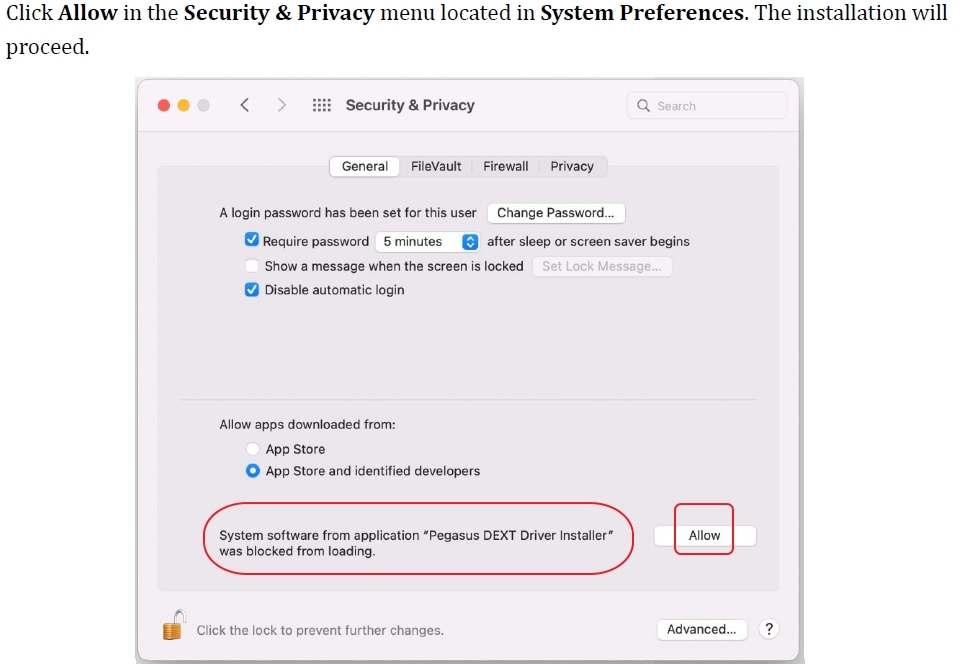Screen dimensions: 966x664
Task: Enable Show a message when locked checkbox
Action: [x=251, y=266]
